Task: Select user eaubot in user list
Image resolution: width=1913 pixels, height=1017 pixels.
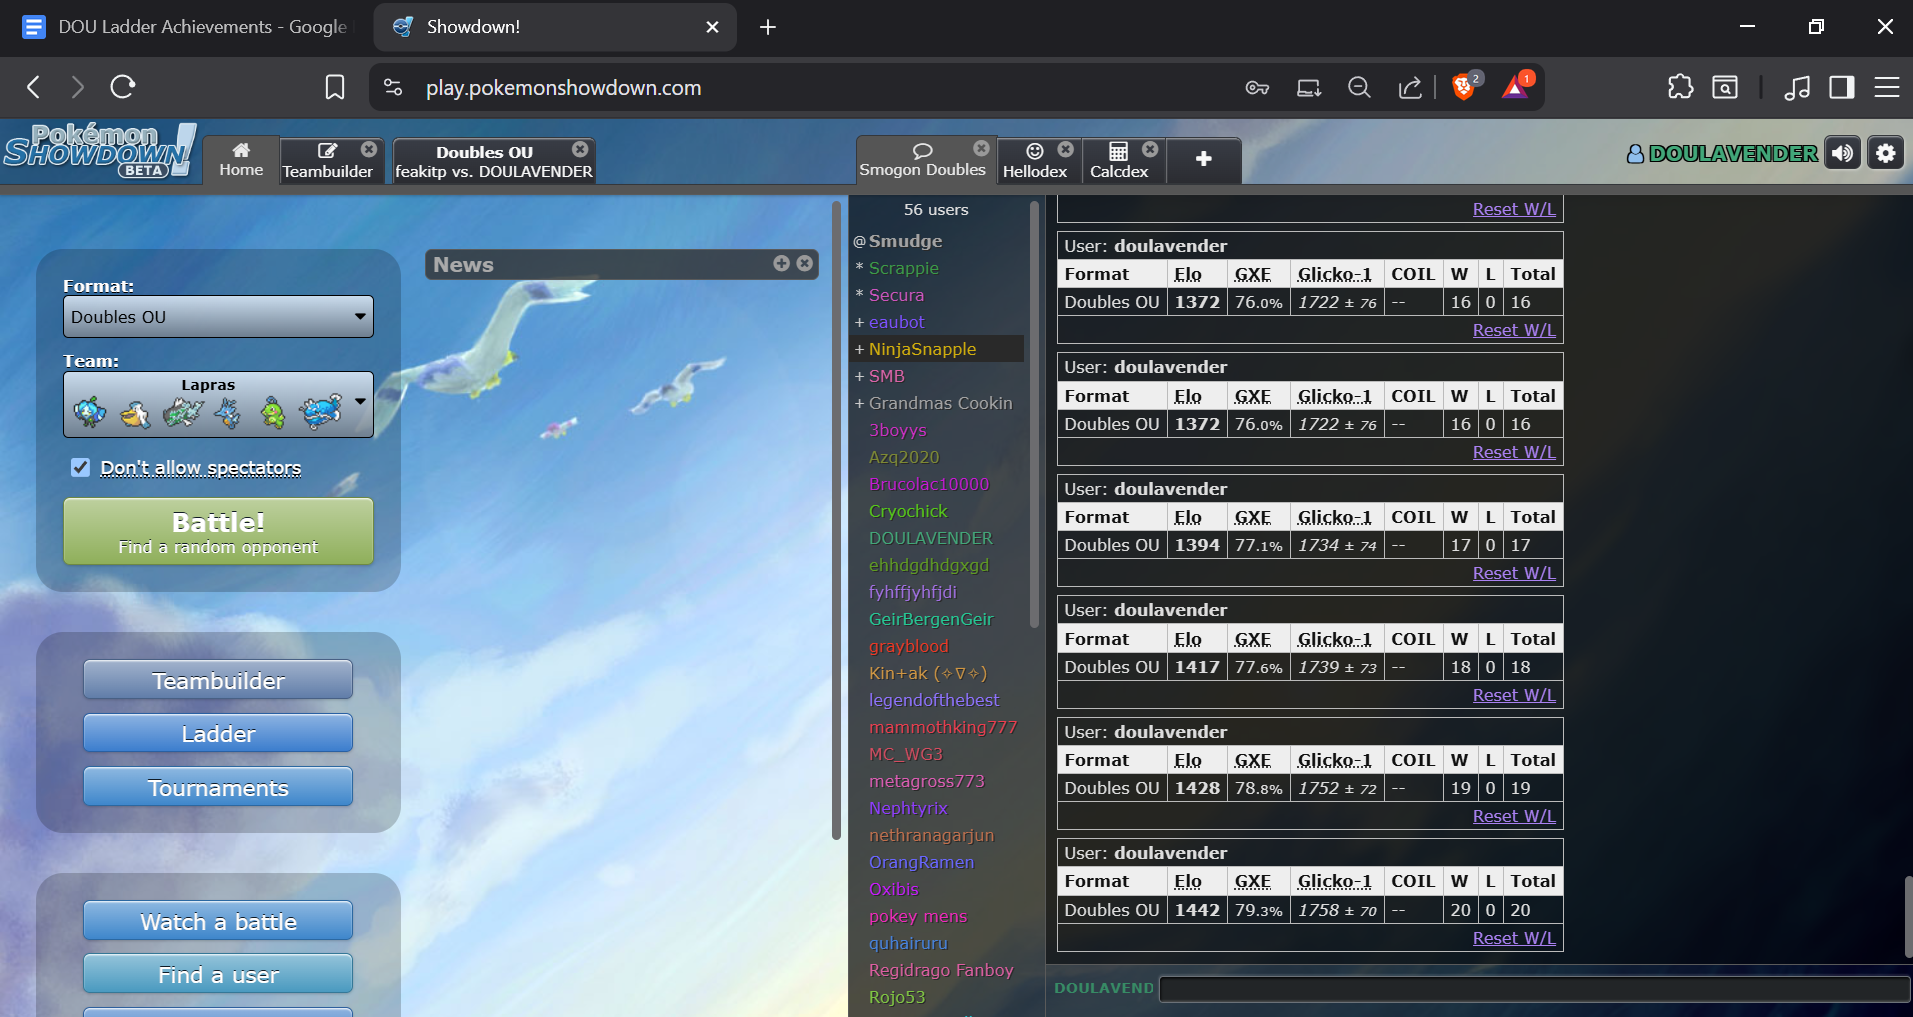Action: tap(896, 322)
